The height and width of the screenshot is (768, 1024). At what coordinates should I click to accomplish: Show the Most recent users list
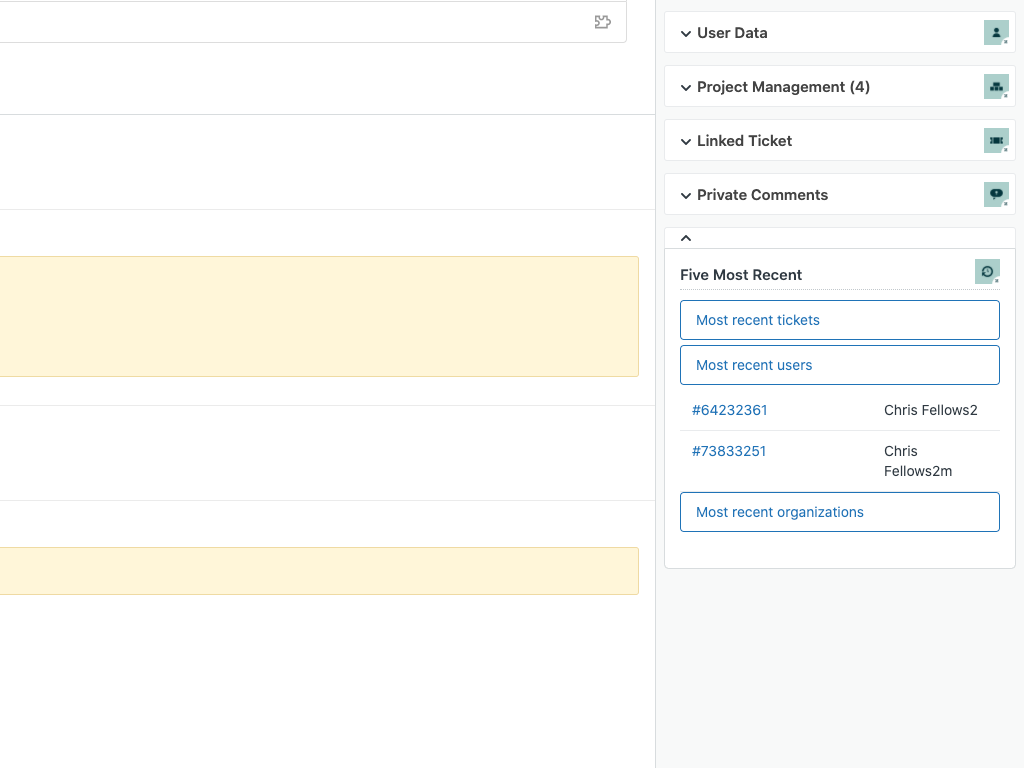839,365
